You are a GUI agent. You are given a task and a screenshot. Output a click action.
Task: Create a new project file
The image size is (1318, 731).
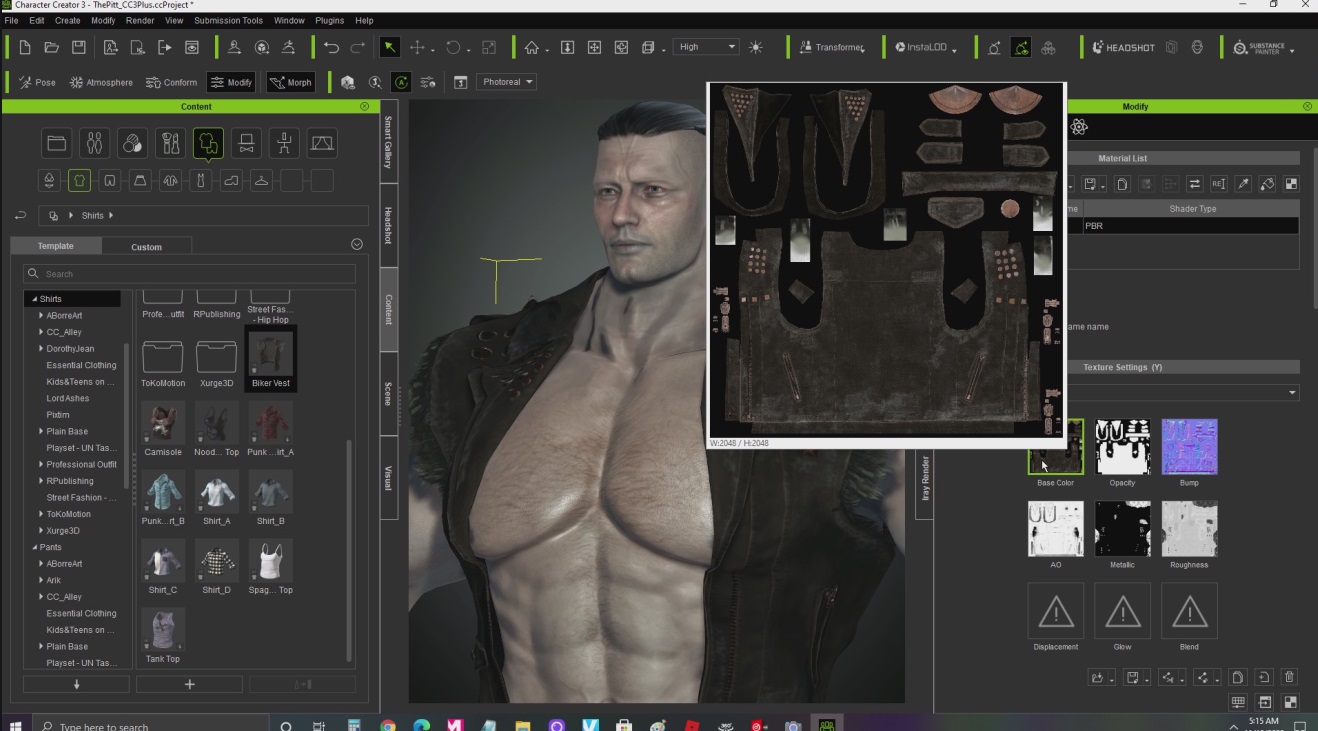25,47
